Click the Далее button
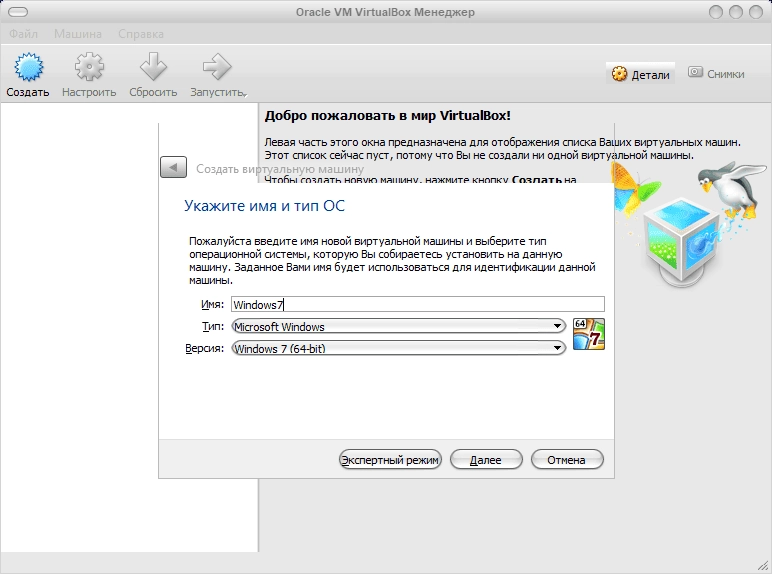This screenshot has height=574, width=772. point(486,460)
